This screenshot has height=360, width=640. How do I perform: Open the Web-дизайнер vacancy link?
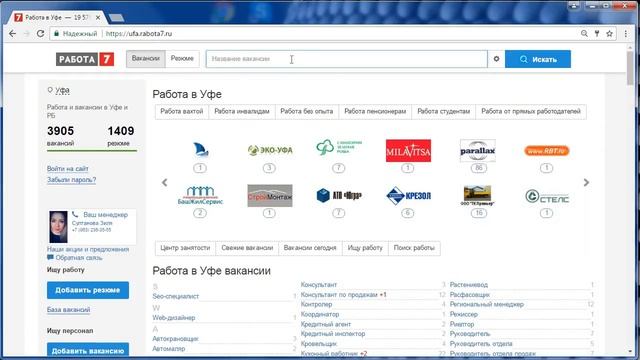click(174, 318)
